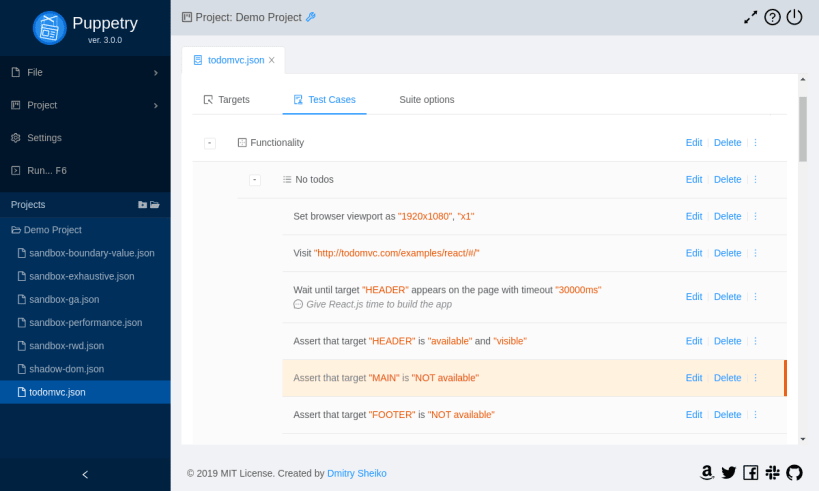Edit the Assert FOOTER NOT available step
819x491 pixels.
[694, 415]
